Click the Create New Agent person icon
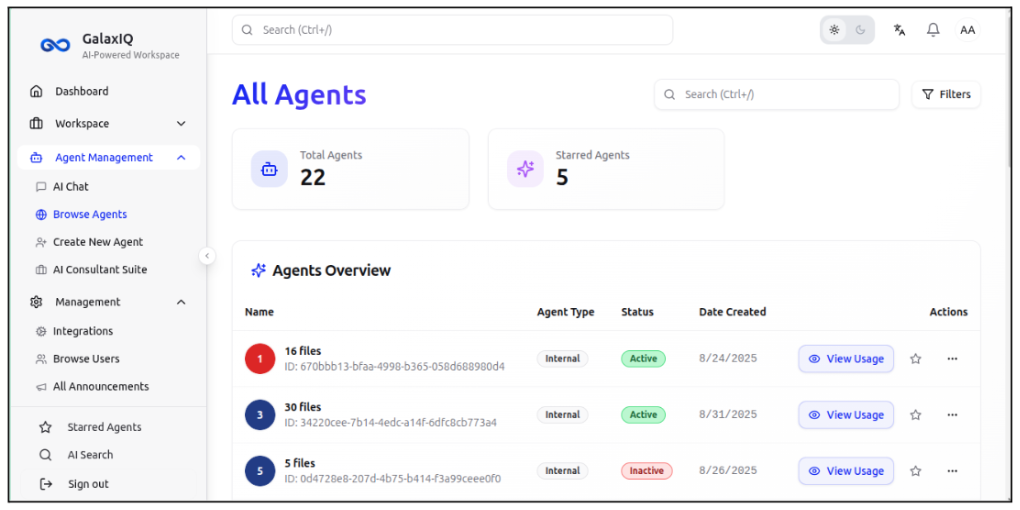Viewport: 1020px width, 510px height. pyautogui.click(x=41, y=242)
